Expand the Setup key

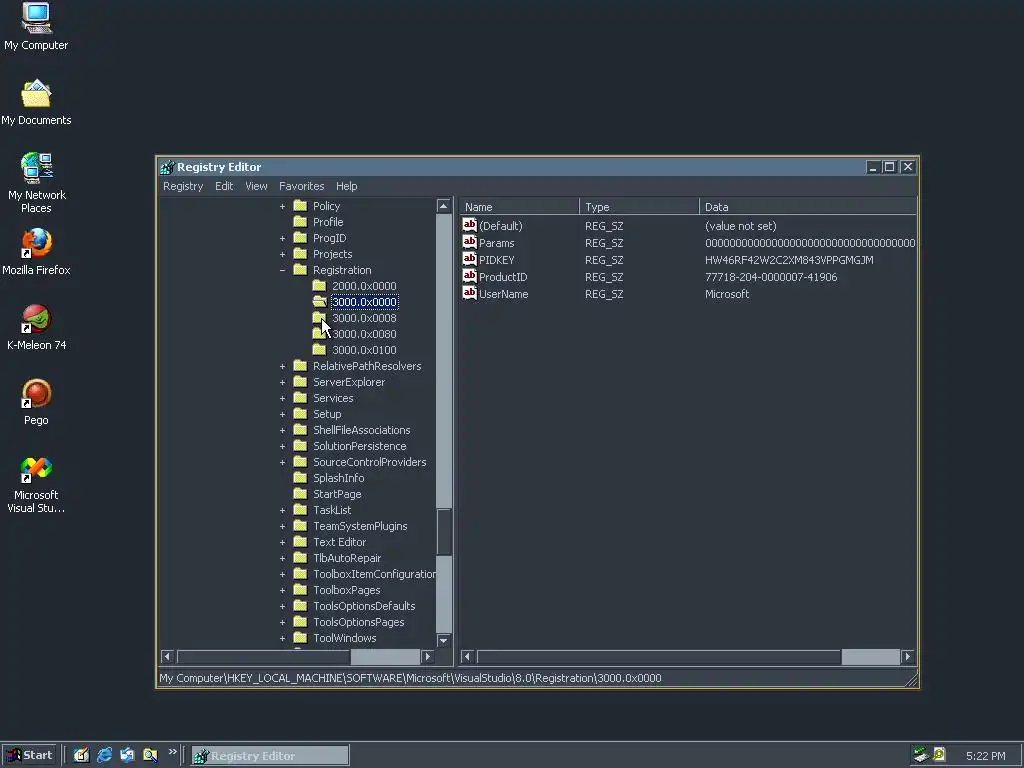coord(283,415)
